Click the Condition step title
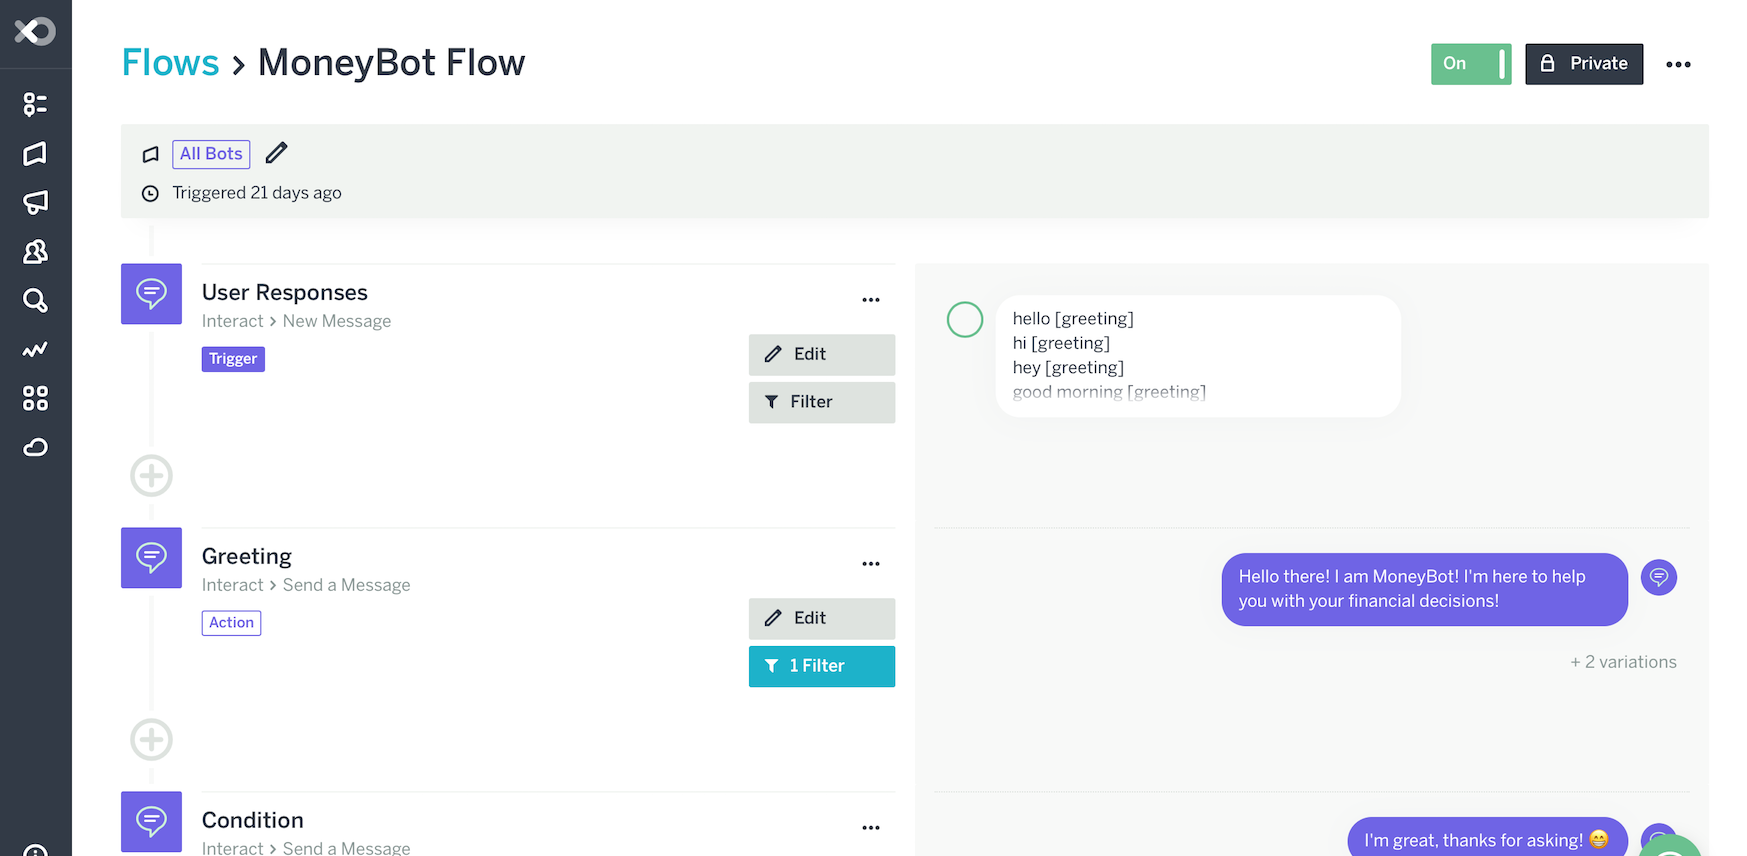Image resolution: width=1747 pixels, height=856 pixels. click(x=253, y=820)
